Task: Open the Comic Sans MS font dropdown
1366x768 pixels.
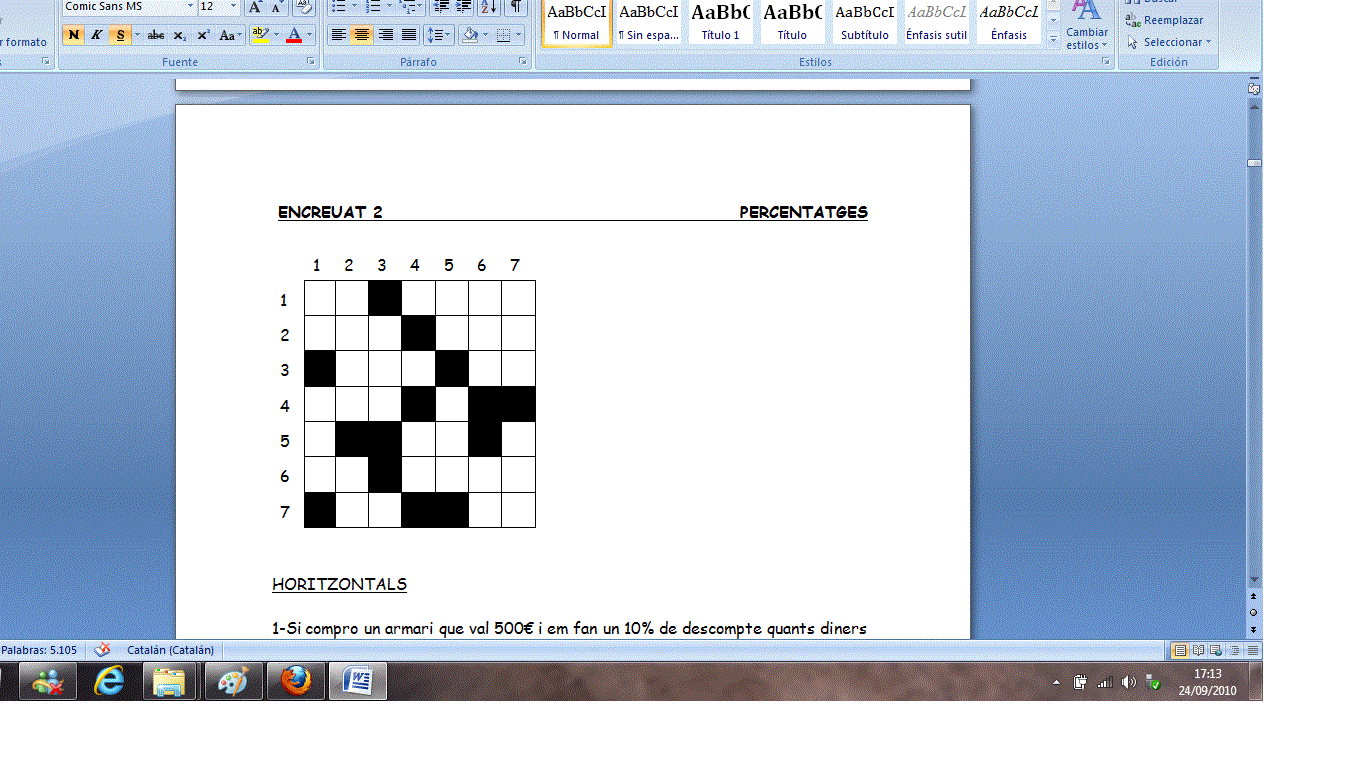Action: pos(190,7)
